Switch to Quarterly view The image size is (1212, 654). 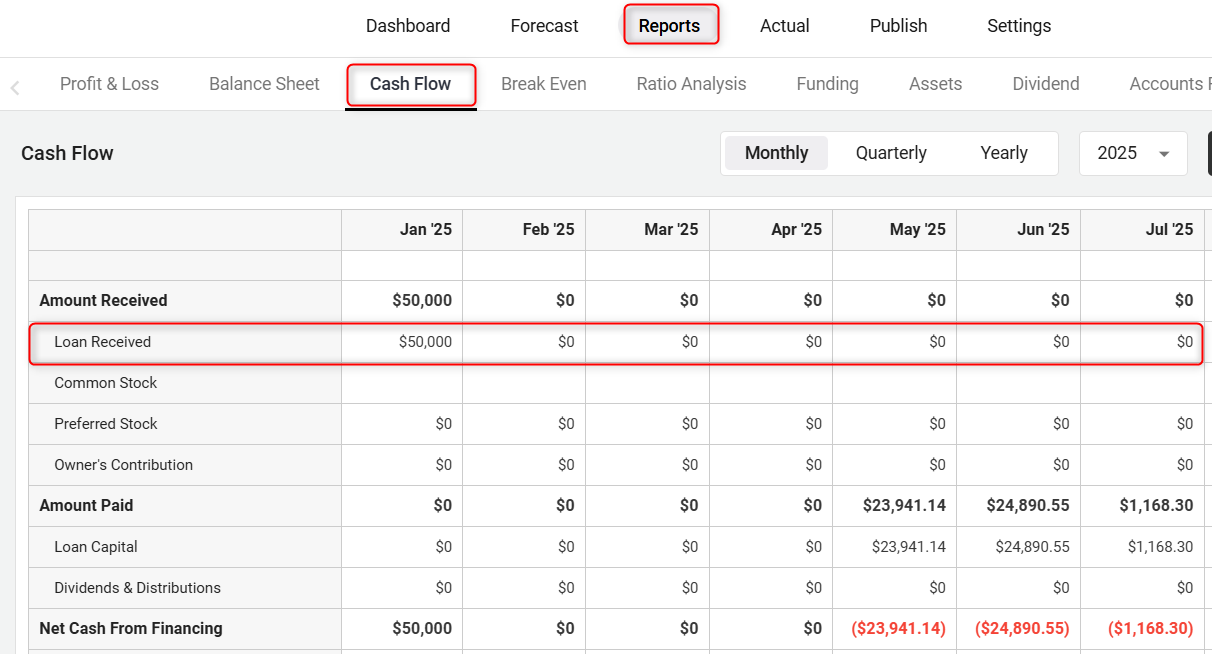(891, 153)
